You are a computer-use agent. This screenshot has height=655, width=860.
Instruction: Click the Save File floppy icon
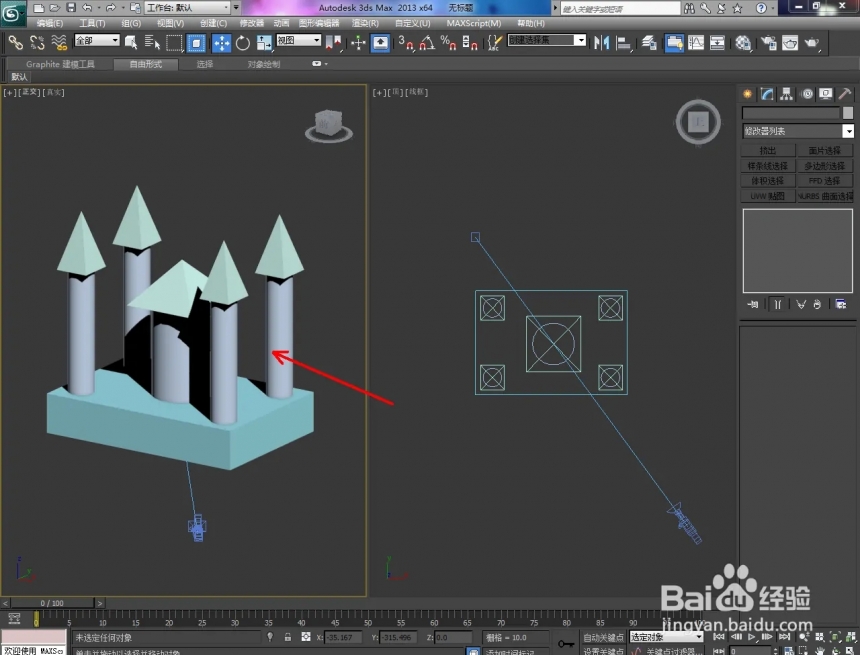coord(71,8)
